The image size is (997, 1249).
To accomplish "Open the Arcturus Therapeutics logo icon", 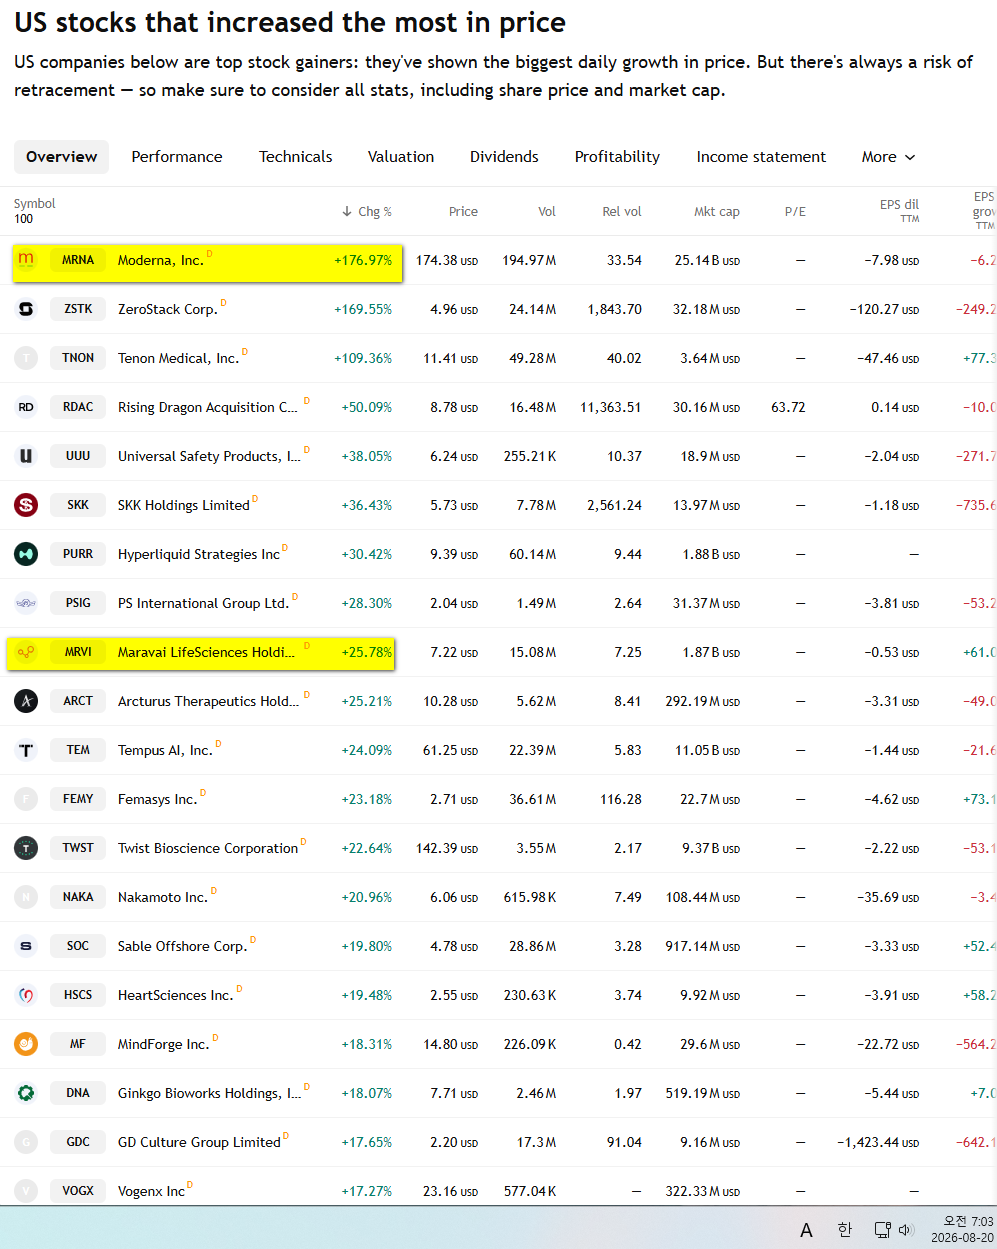I will [26, 701].
